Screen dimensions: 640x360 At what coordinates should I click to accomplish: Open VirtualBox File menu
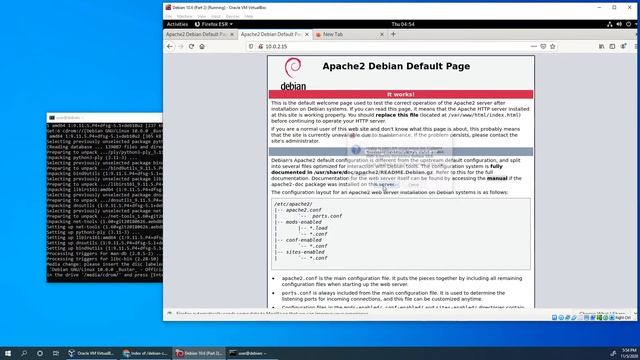(x=169, y=16)
